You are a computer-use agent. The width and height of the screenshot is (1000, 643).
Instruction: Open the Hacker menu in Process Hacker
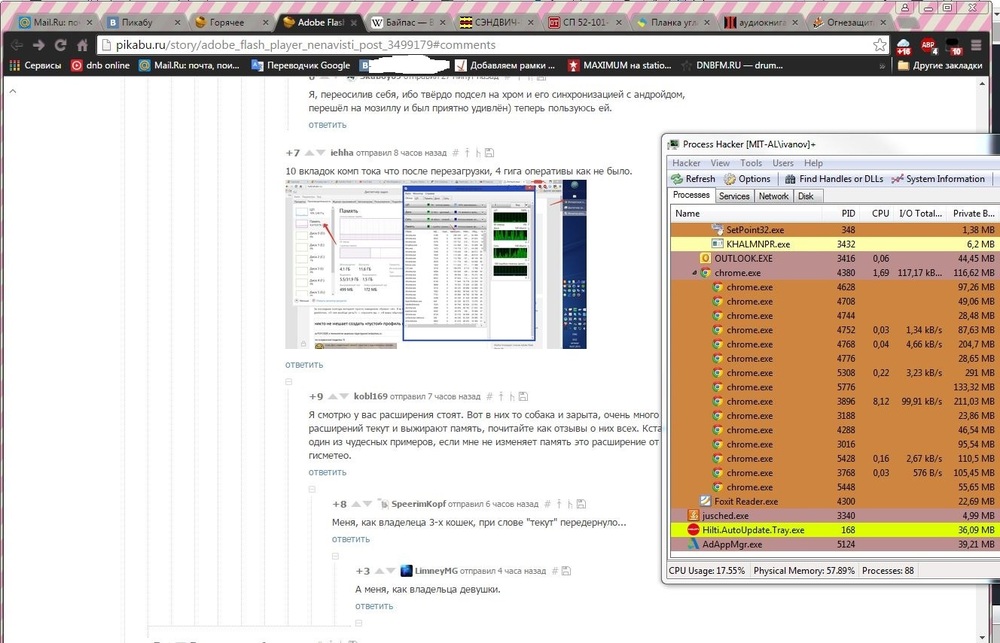click(686, 163)
